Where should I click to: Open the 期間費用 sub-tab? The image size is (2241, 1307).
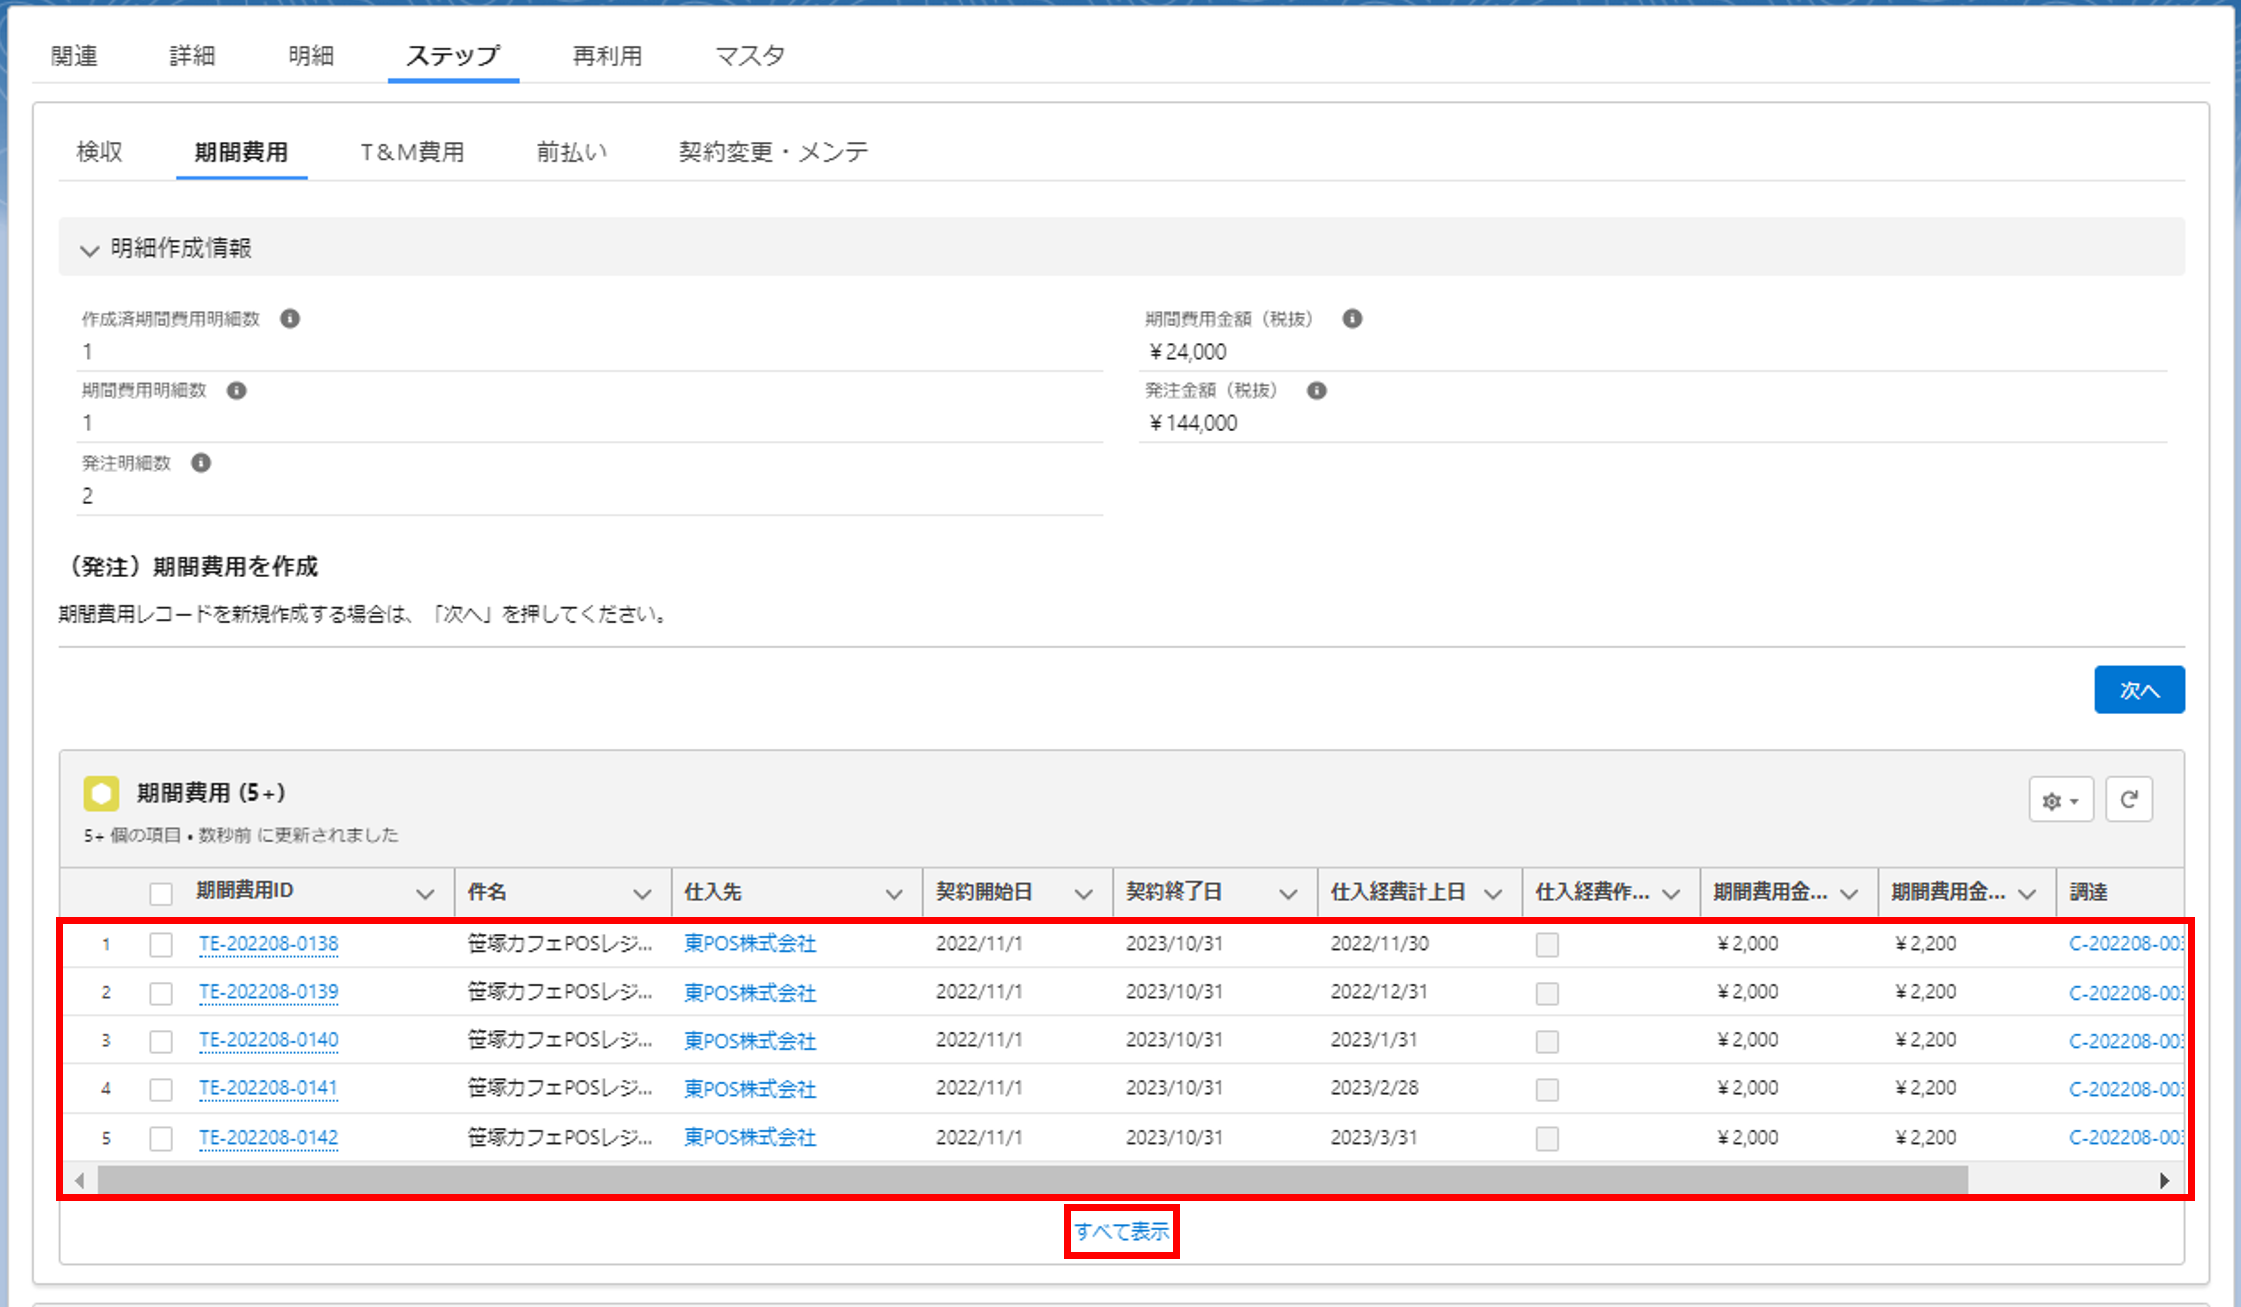(x=241, y=152)
